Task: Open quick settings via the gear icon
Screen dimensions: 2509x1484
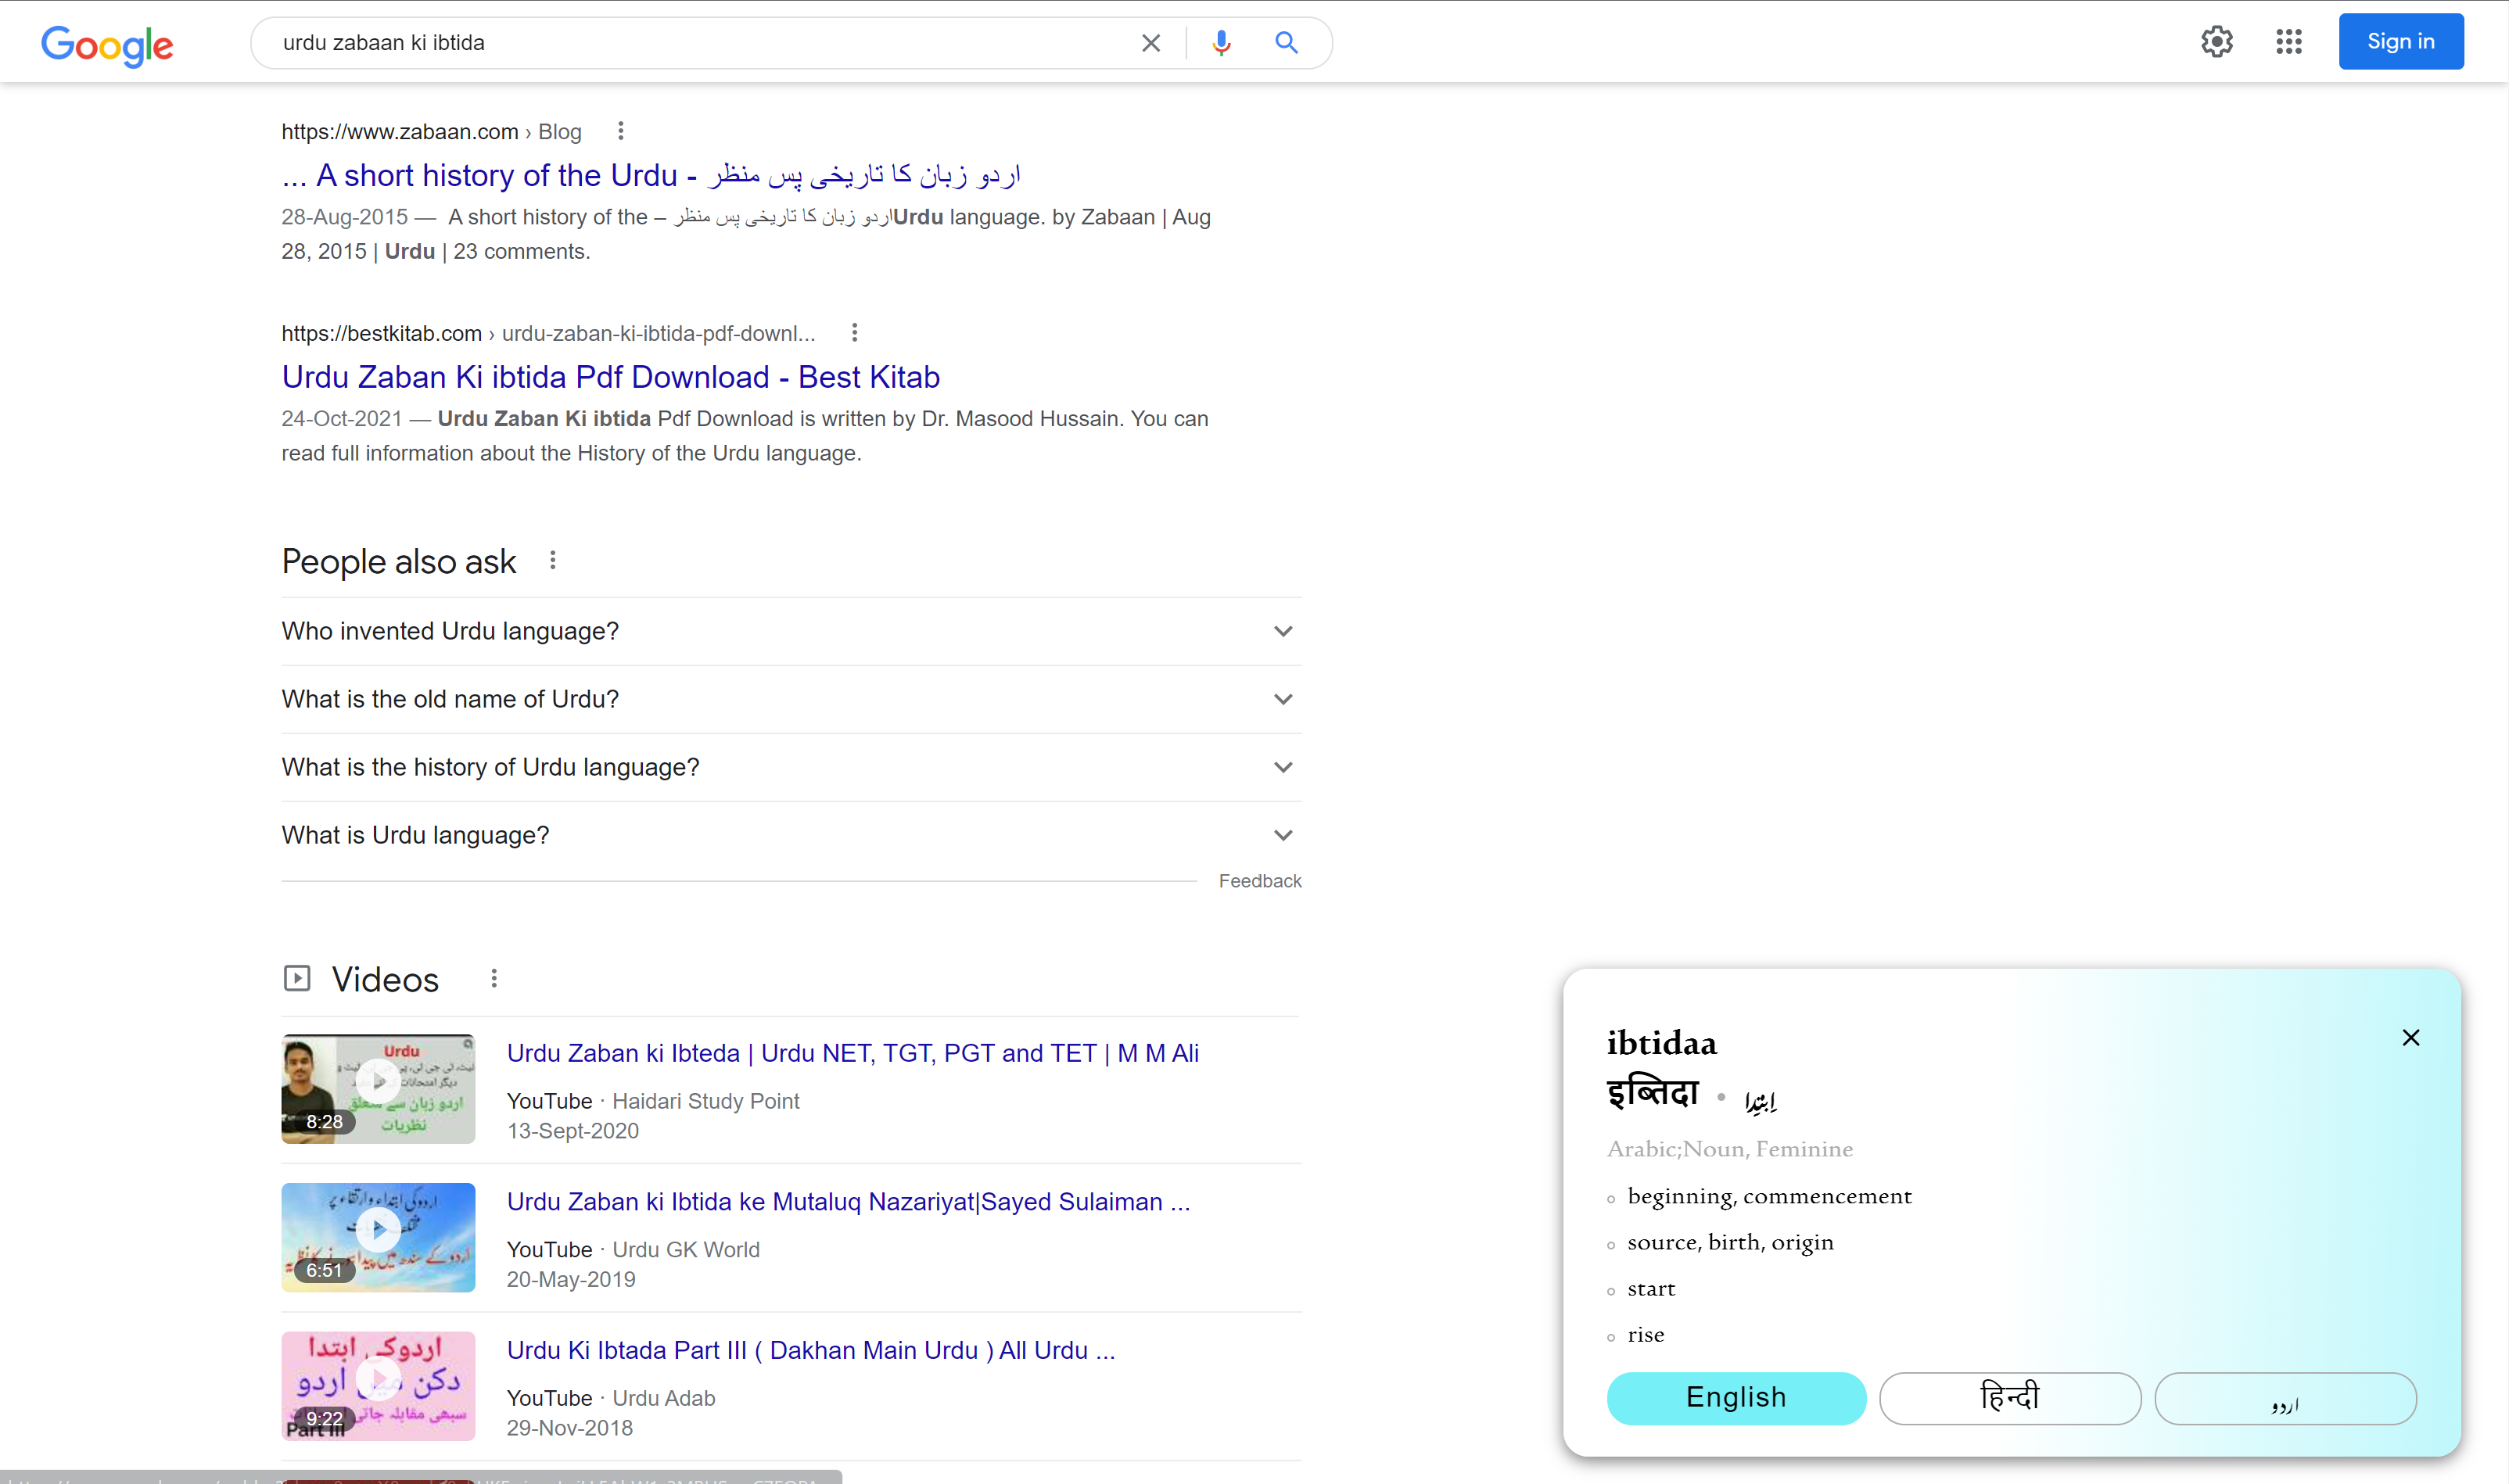Action: (x=2216, y=41)
